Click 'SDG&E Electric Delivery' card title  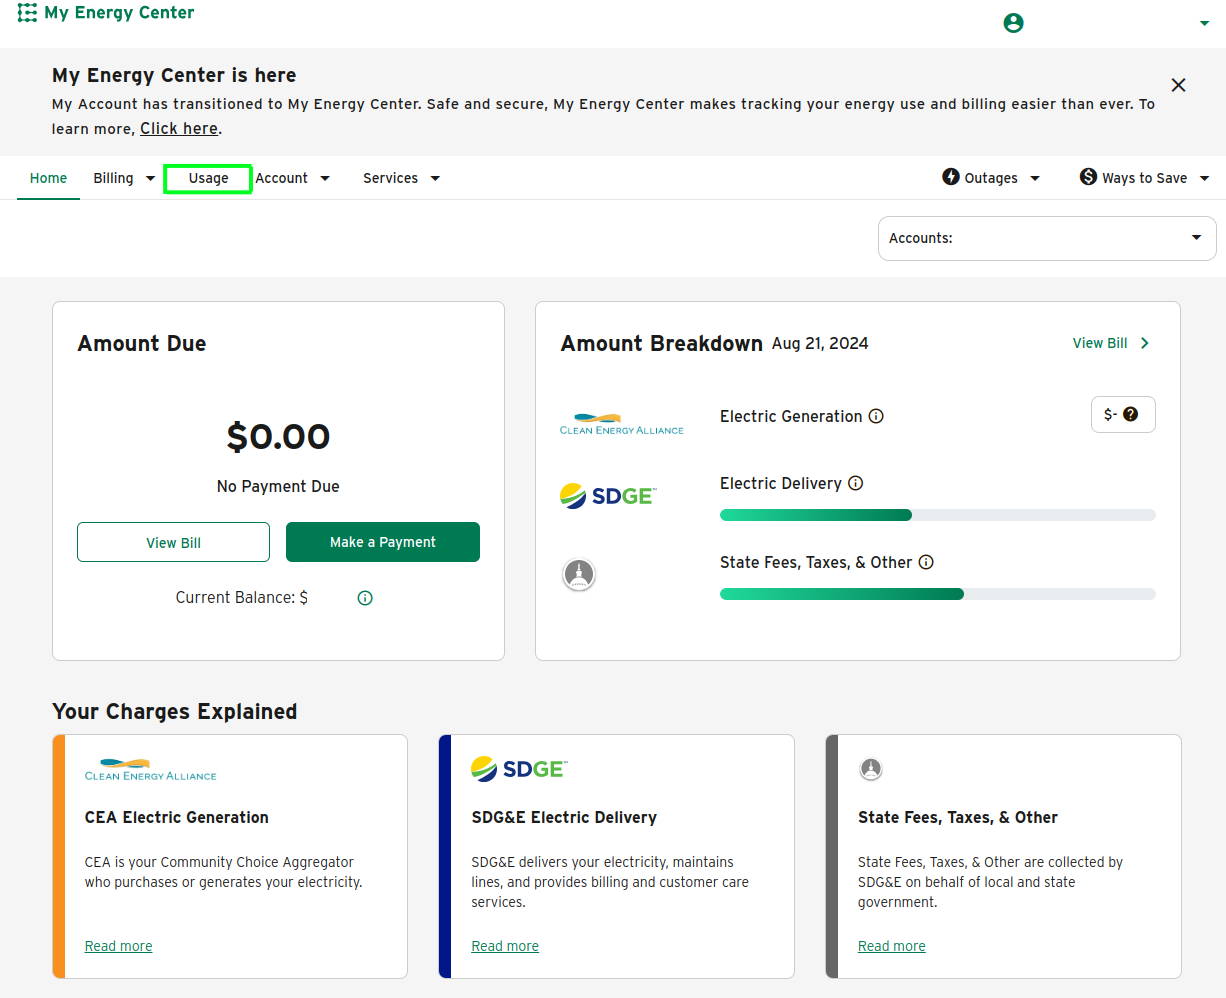tap(564, 817)
